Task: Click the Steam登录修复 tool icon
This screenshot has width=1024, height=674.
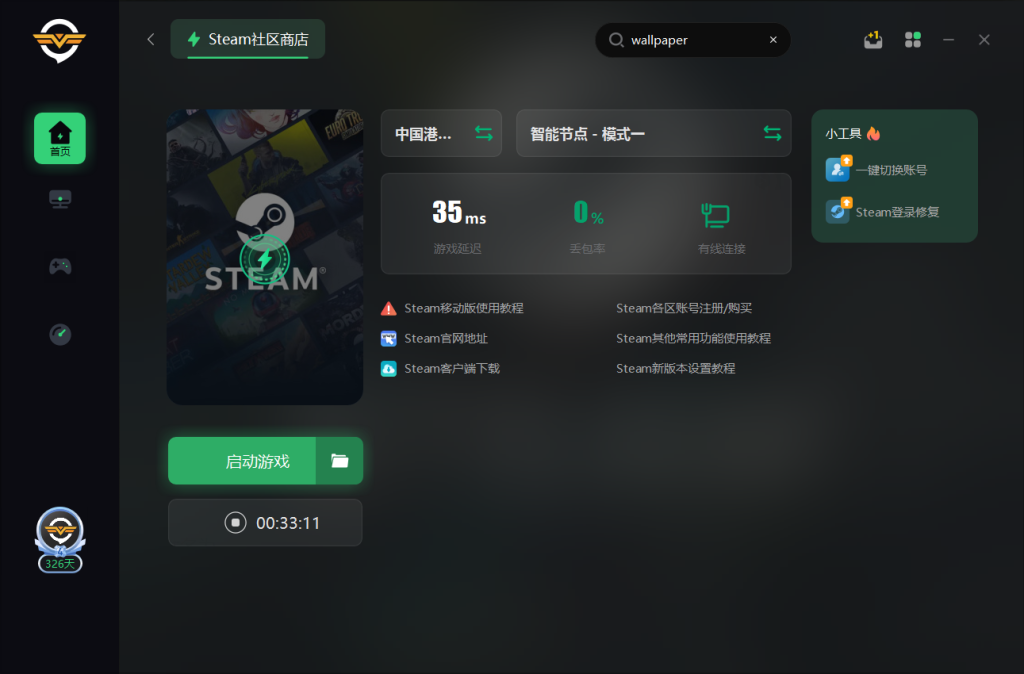Action: coord(839,210)
